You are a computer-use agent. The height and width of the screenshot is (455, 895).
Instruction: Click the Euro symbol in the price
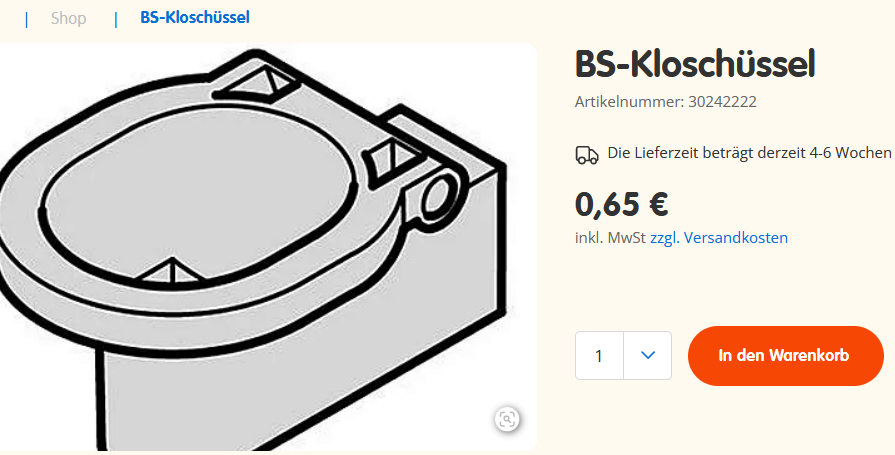pos(658,204)
